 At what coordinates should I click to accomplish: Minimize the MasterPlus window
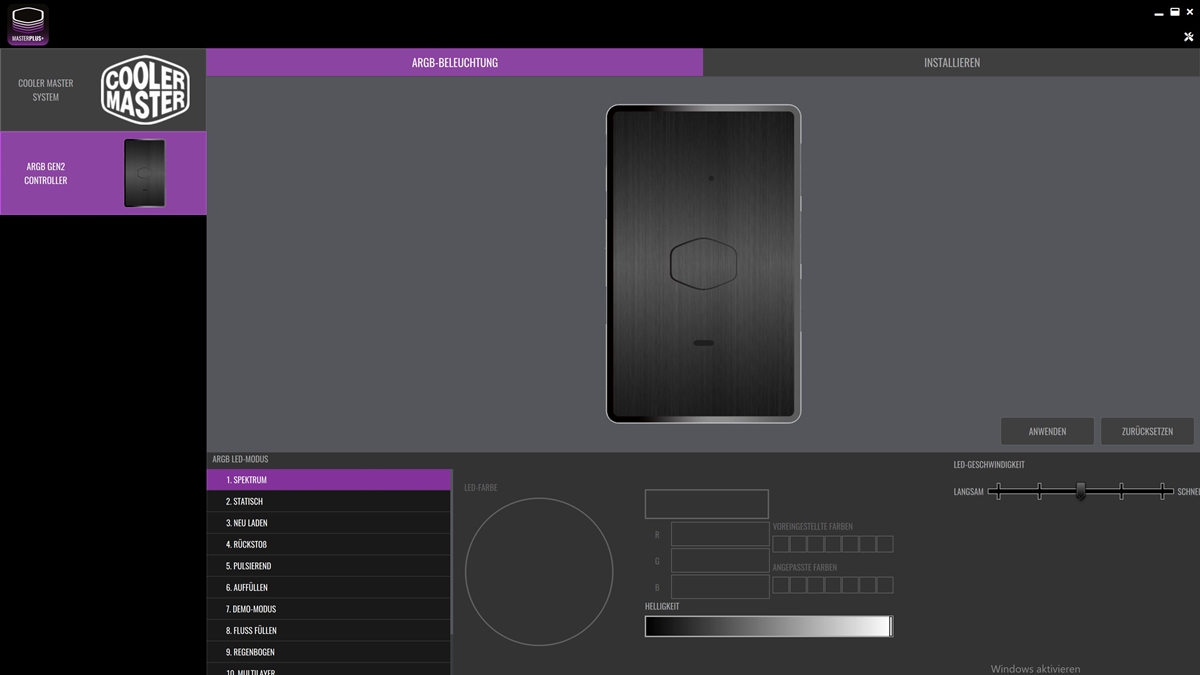tap(1160, 12)
